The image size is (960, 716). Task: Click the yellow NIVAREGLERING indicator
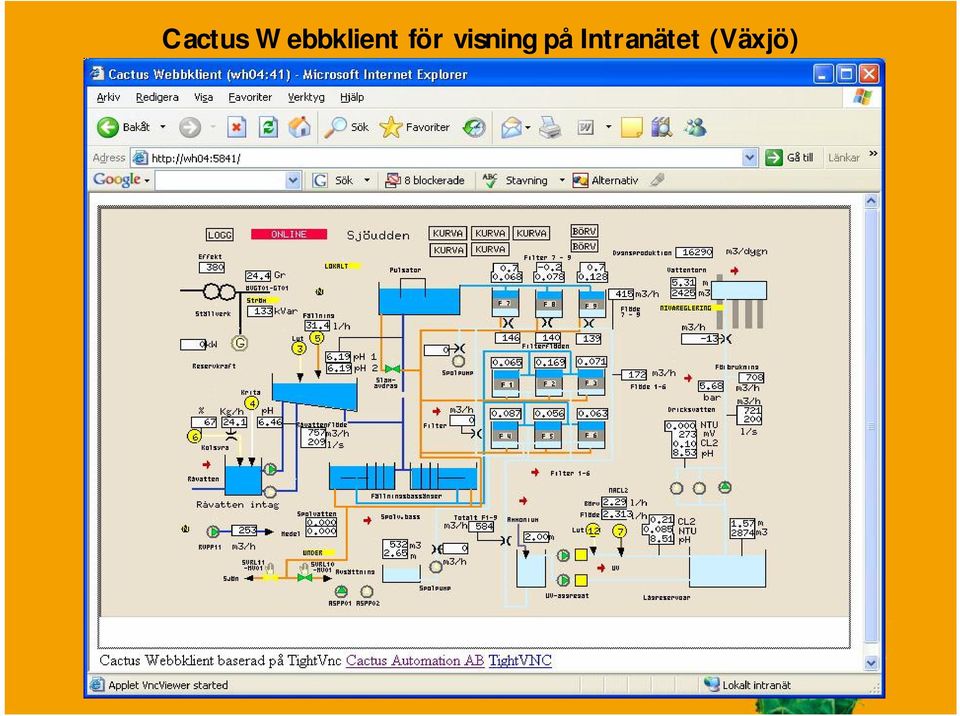(691, 308)
